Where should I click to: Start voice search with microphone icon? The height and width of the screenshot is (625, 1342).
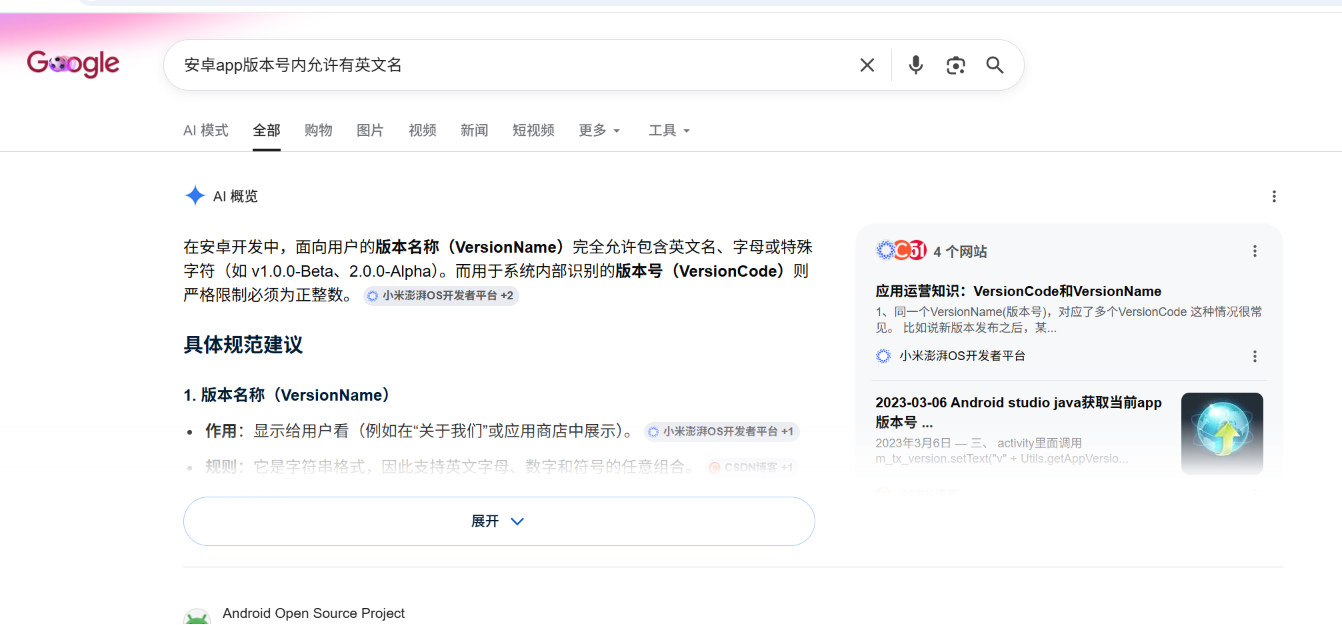click(915, 65)
